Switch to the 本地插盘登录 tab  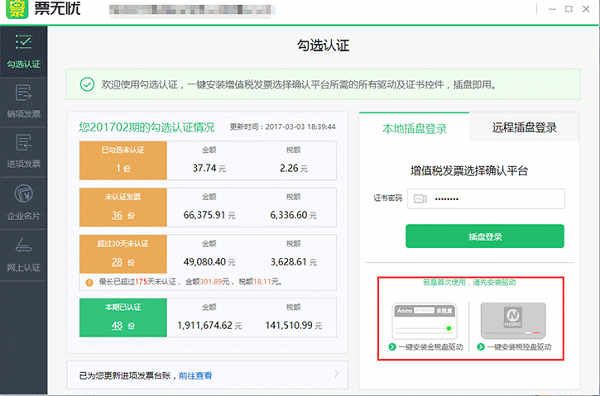(x=414, y=128)
